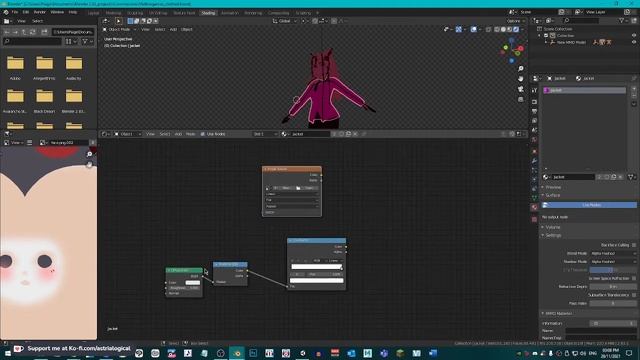
Task: Open the node editor Node menu
Action: tap(190, 134)
